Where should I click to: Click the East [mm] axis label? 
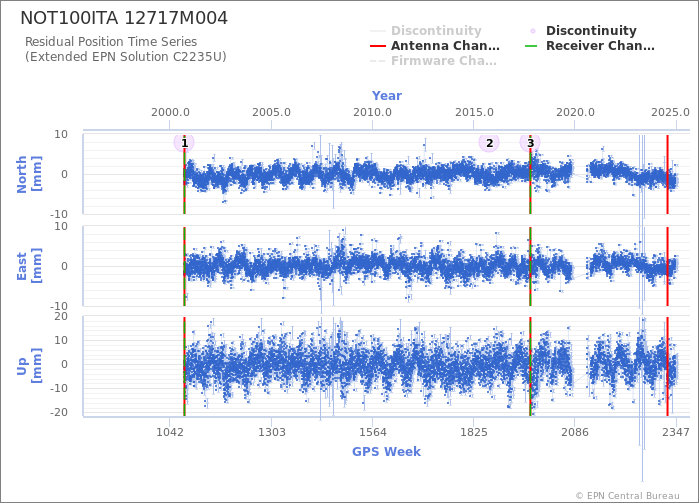[x=29, y=267]
